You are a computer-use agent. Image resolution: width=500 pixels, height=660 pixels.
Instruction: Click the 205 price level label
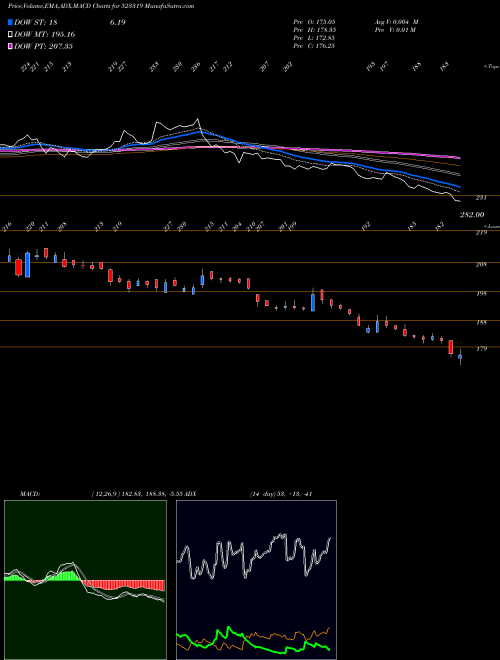click(x=481, y=265)
